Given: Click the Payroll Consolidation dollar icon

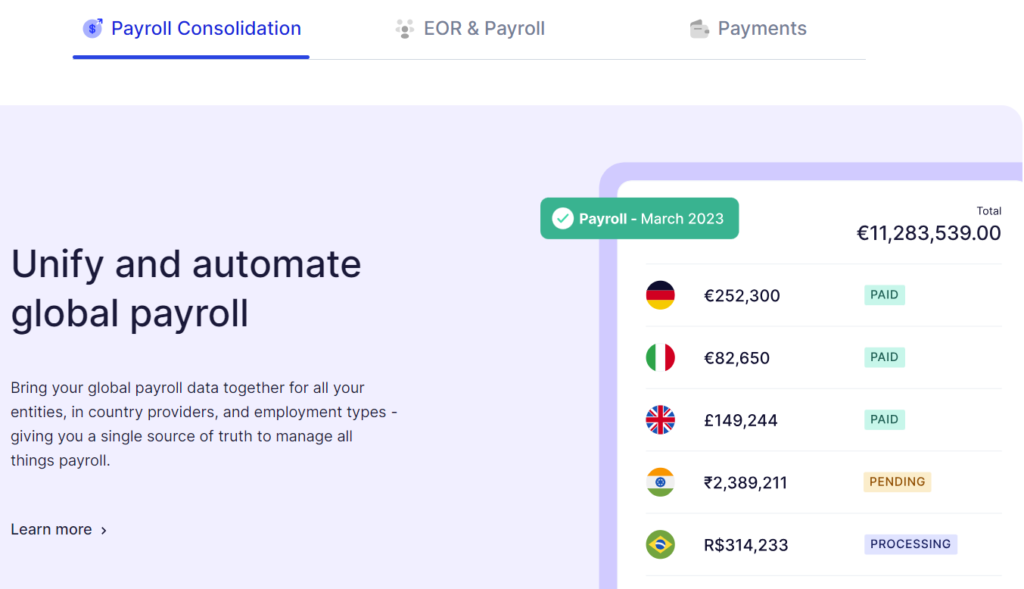Looking at the screenshot, I should 92,29.
